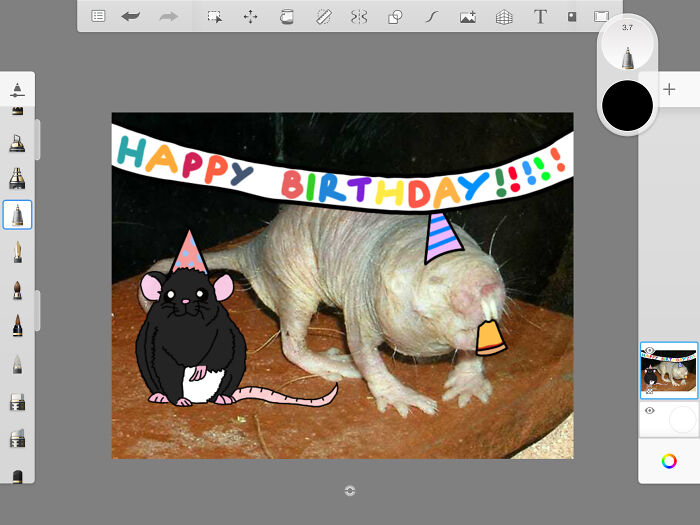Select the background layer thumbnail
This screenshot has width=700, height=525.
682,419
